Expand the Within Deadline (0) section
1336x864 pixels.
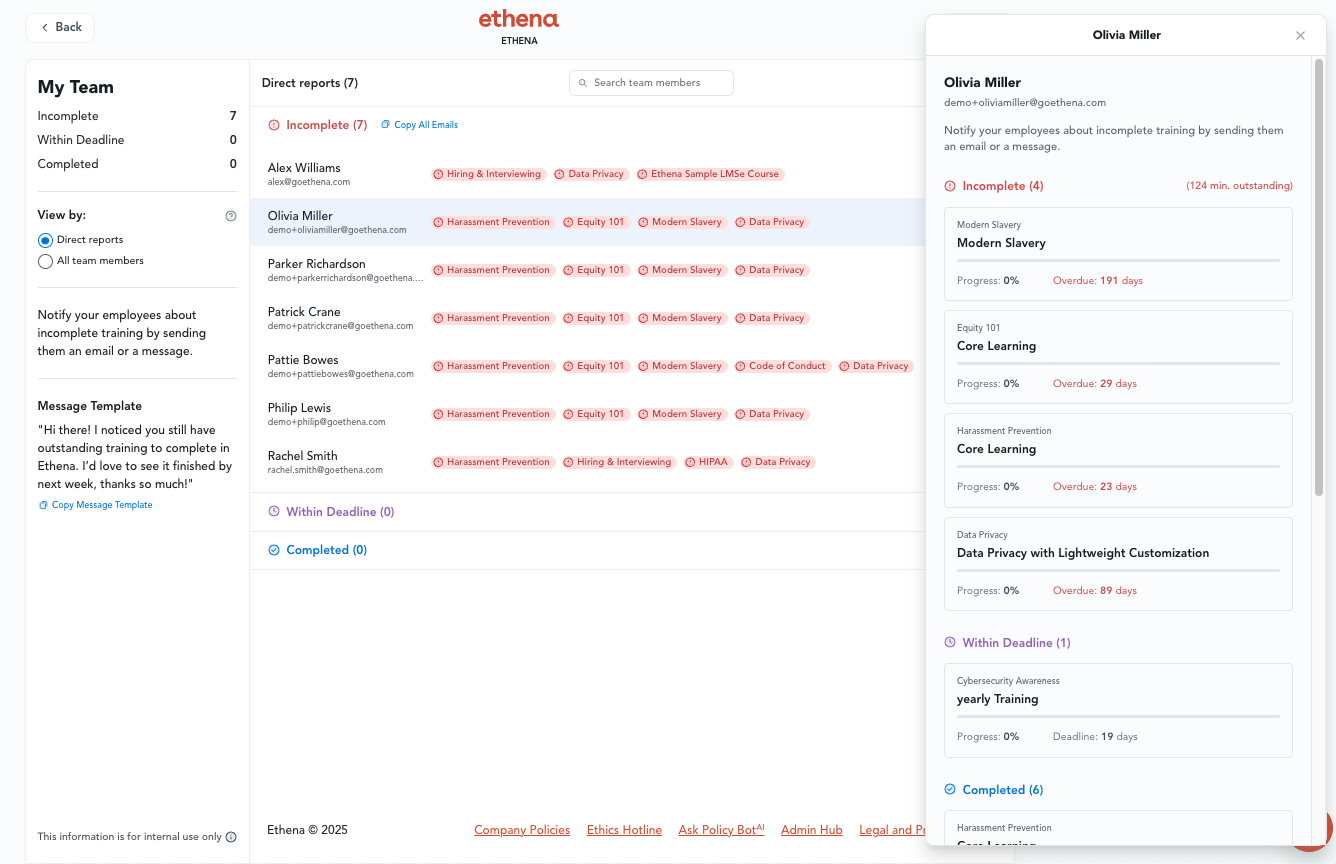tap(339, 512)
